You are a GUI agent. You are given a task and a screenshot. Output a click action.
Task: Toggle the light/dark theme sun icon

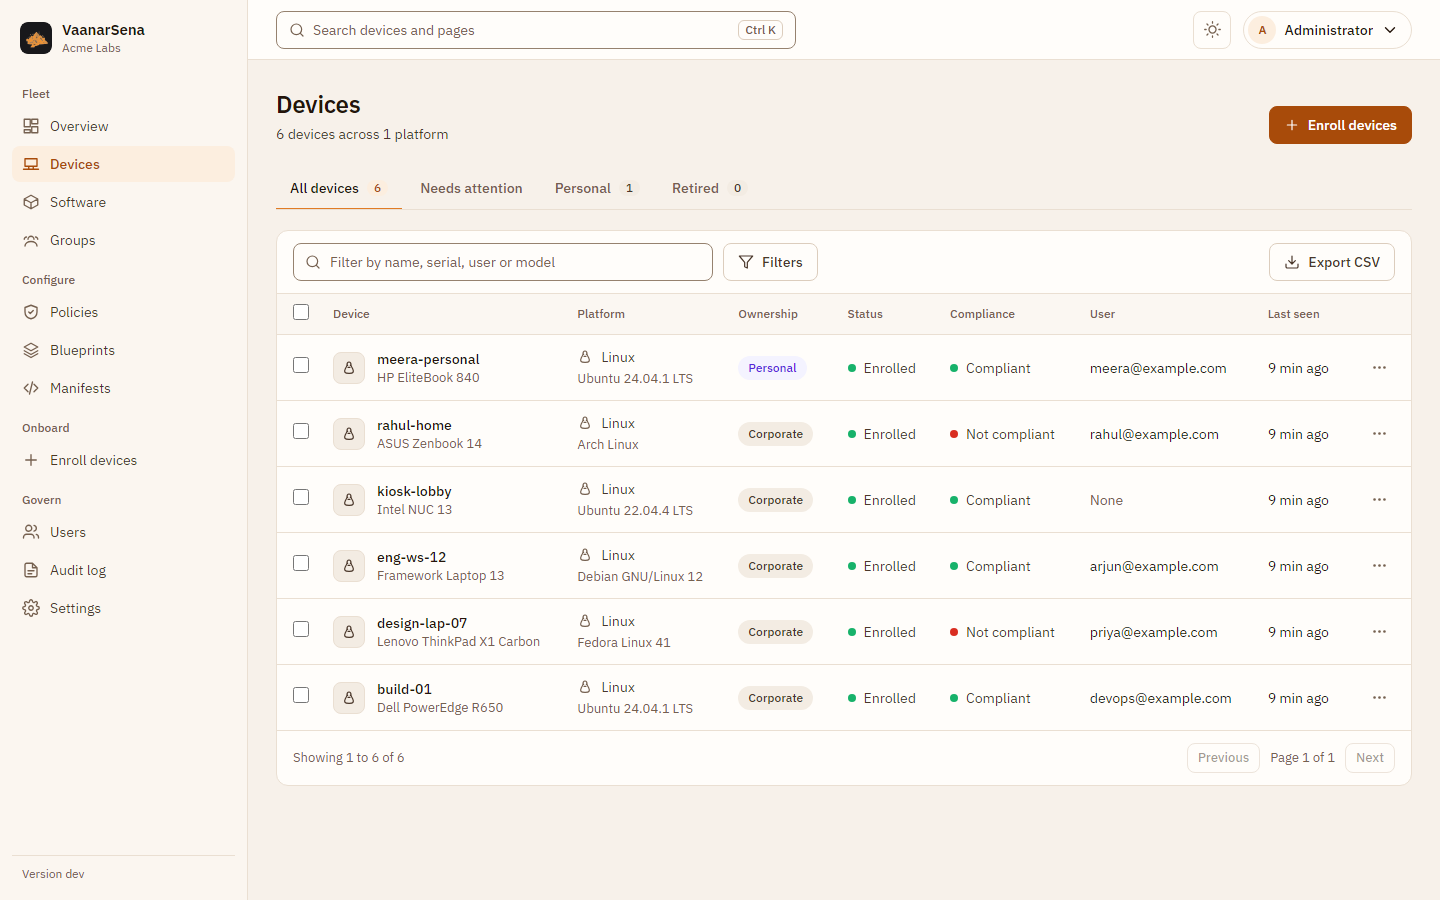1212,30
